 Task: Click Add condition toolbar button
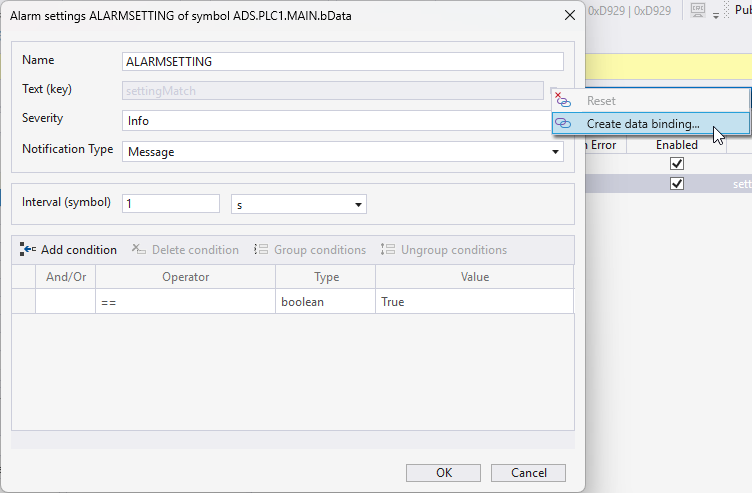(x=68, y=250)
